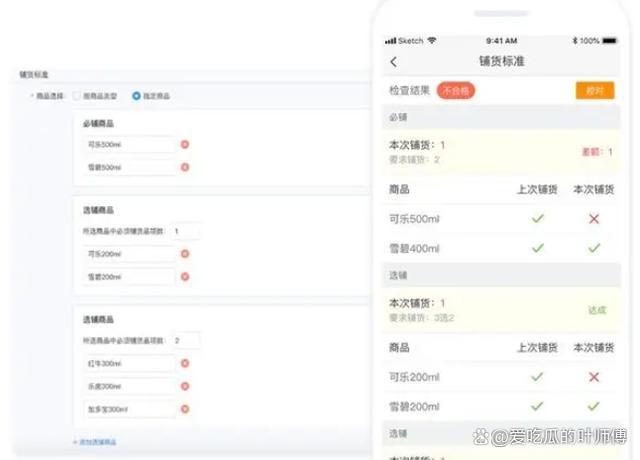Tap the 9:41 AM time in the status bar
640x460 pixels.
point(502,41)
